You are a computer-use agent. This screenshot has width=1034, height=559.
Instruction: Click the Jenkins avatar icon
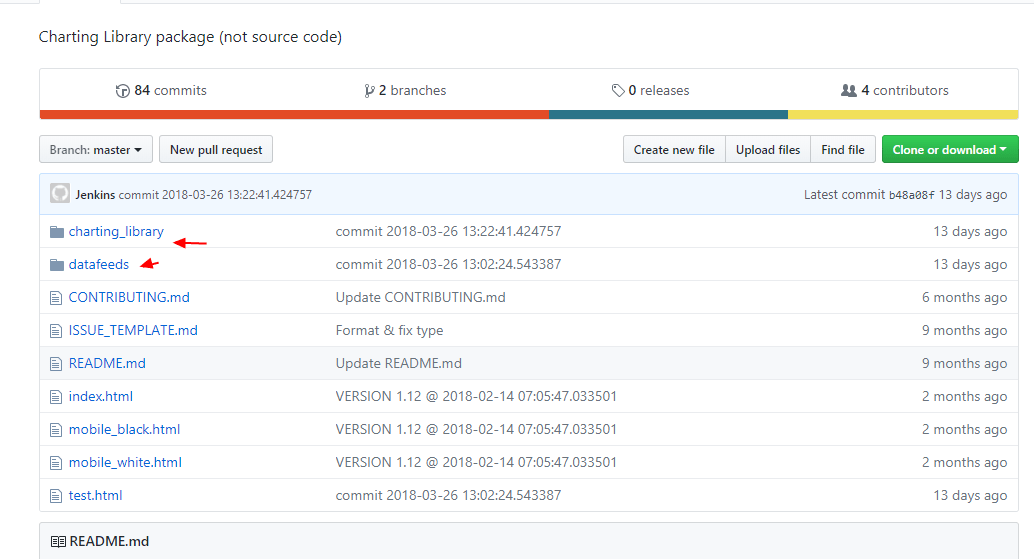60,193
